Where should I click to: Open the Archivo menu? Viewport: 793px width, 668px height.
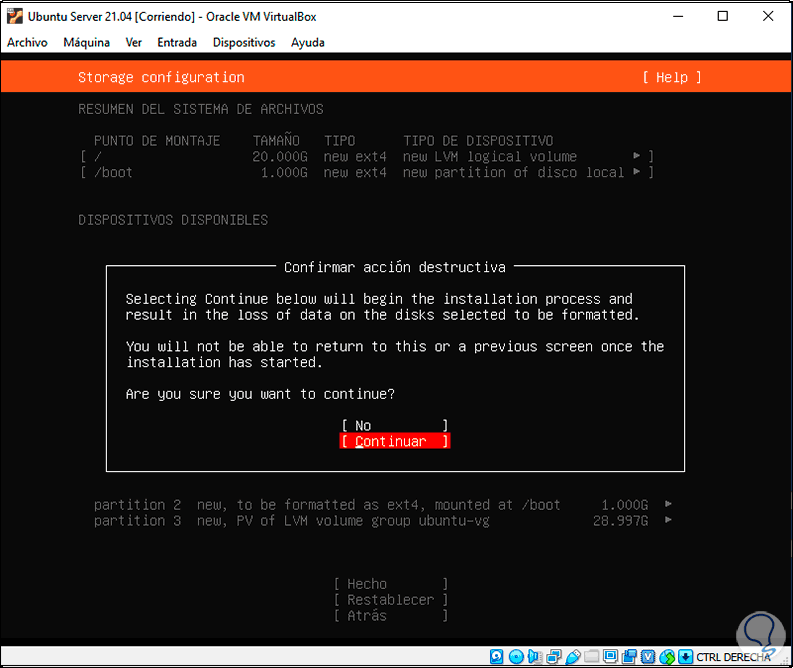tap(27, 42)
